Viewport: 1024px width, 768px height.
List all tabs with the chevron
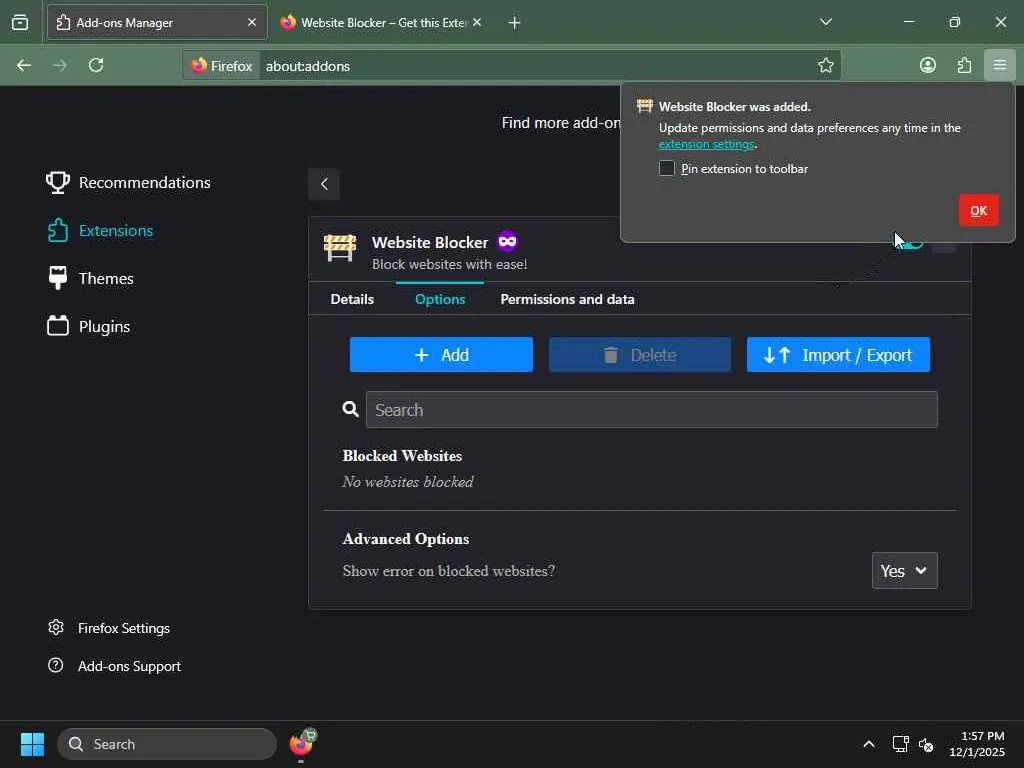click(825, 22)
